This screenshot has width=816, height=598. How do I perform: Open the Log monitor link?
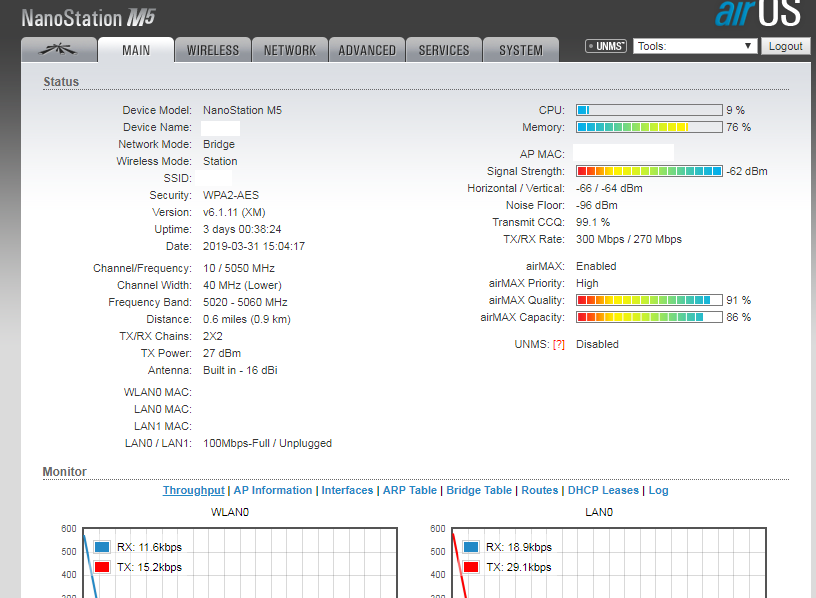coord(658,490)
